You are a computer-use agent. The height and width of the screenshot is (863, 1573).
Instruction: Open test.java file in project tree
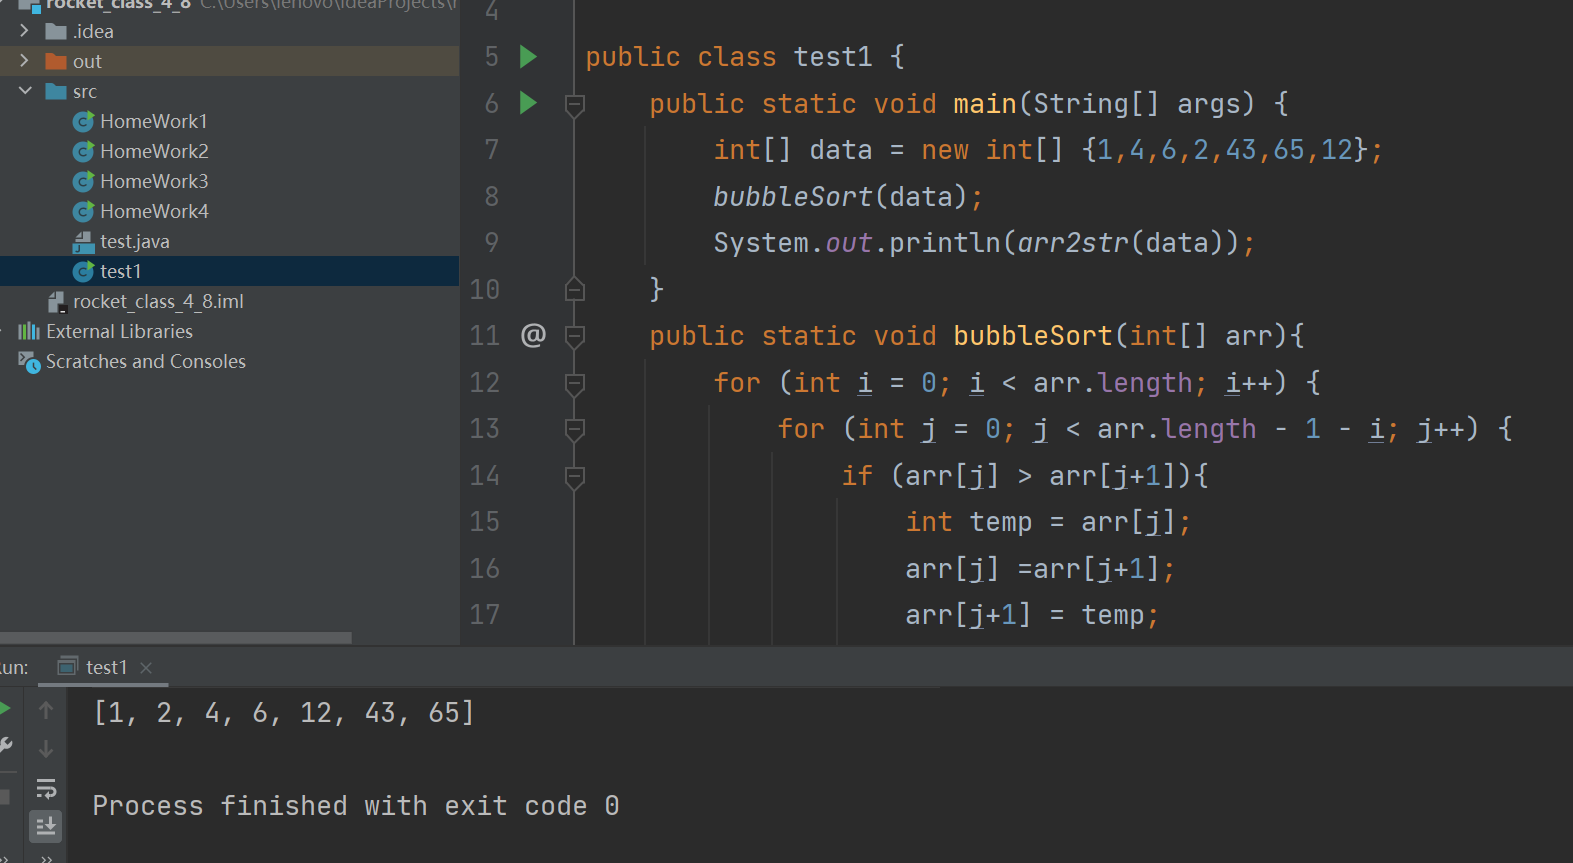[135, 241]
